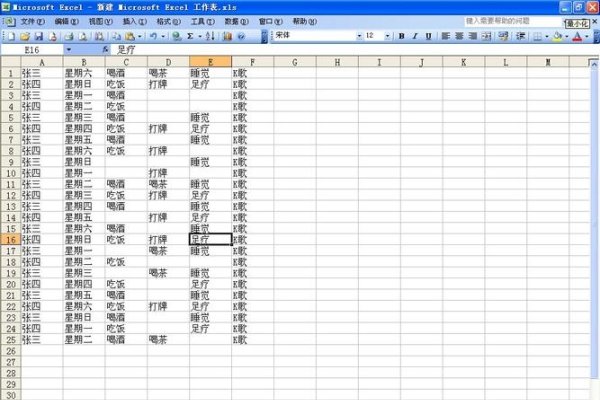Align text right in the formatting toolbar

[x=473, y=36]
